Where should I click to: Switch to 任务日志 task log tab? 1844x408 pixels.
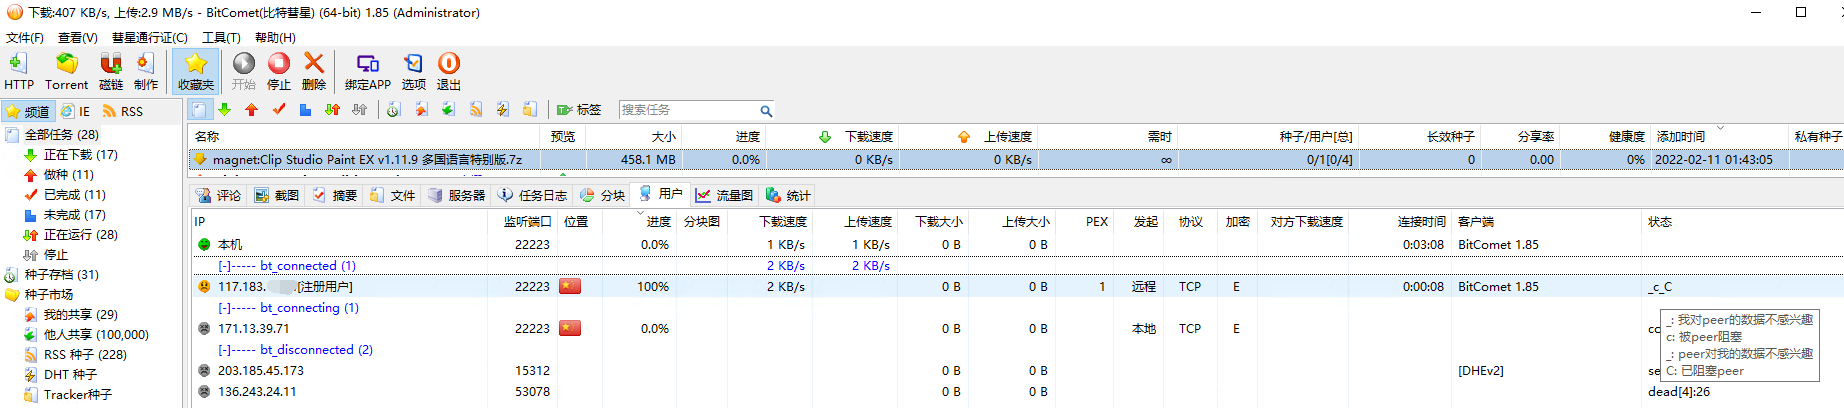533,195
